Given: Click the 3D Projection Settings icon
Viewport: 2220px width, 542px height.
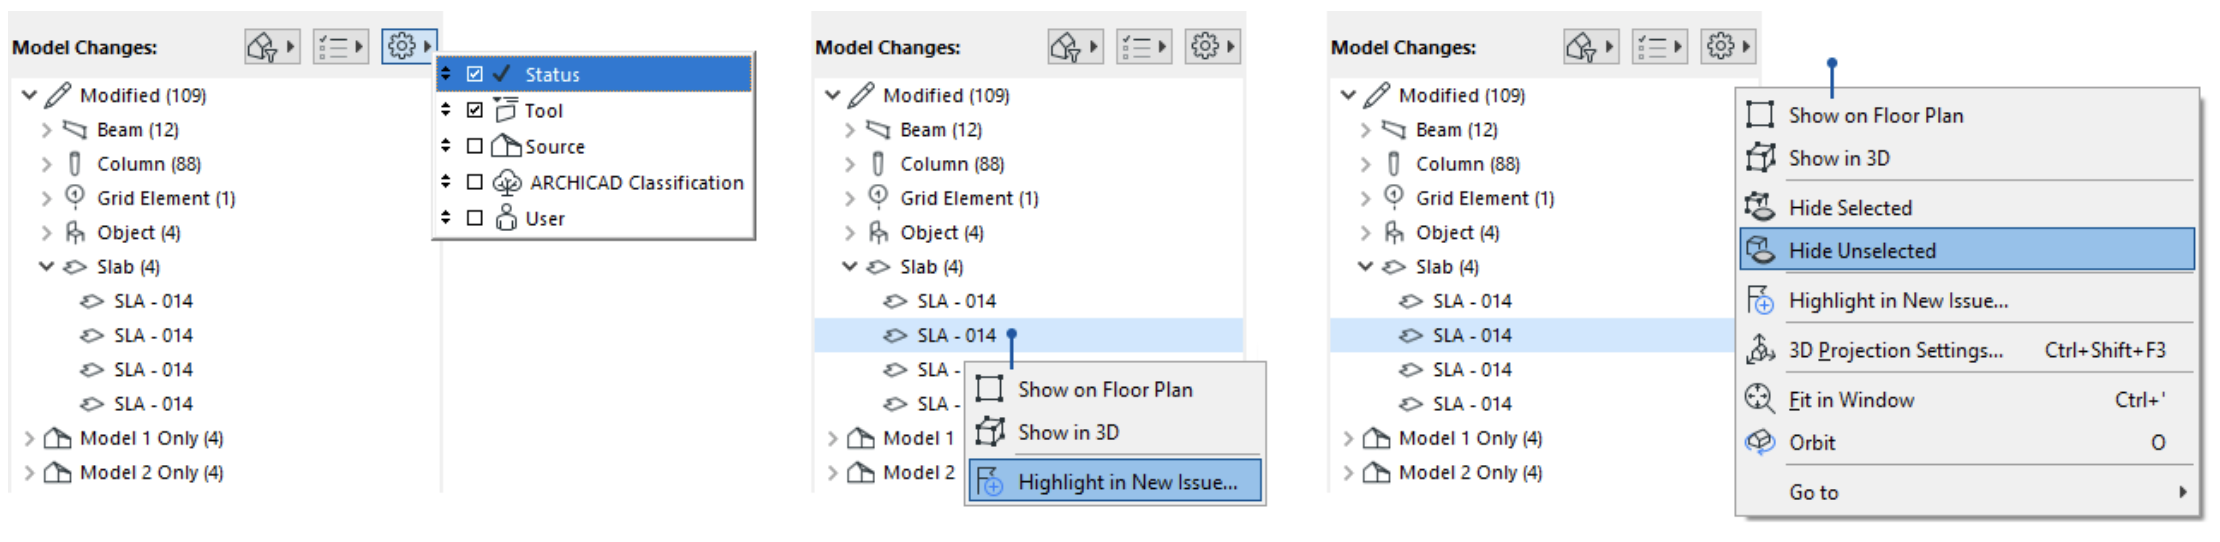Looking at the screenshot, I should [x=1760, y=350].
